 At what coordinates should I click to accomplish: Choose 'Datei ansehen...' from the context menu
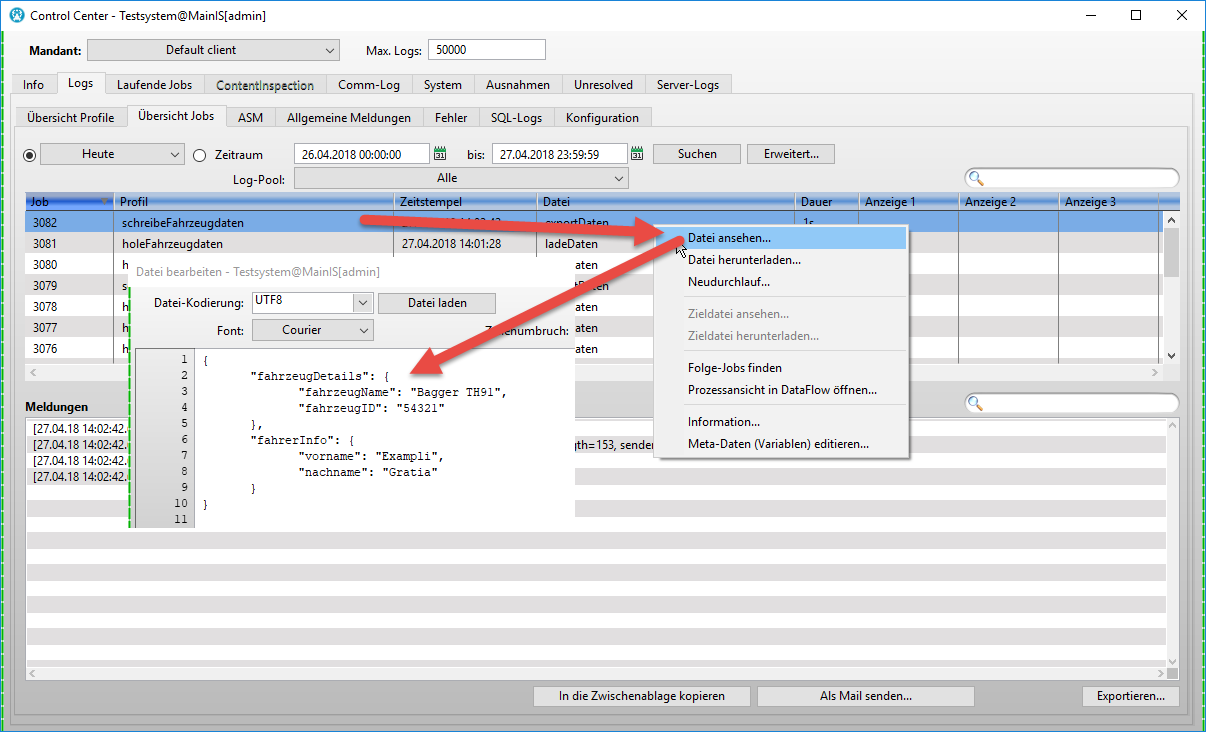(x=729, y=238)
